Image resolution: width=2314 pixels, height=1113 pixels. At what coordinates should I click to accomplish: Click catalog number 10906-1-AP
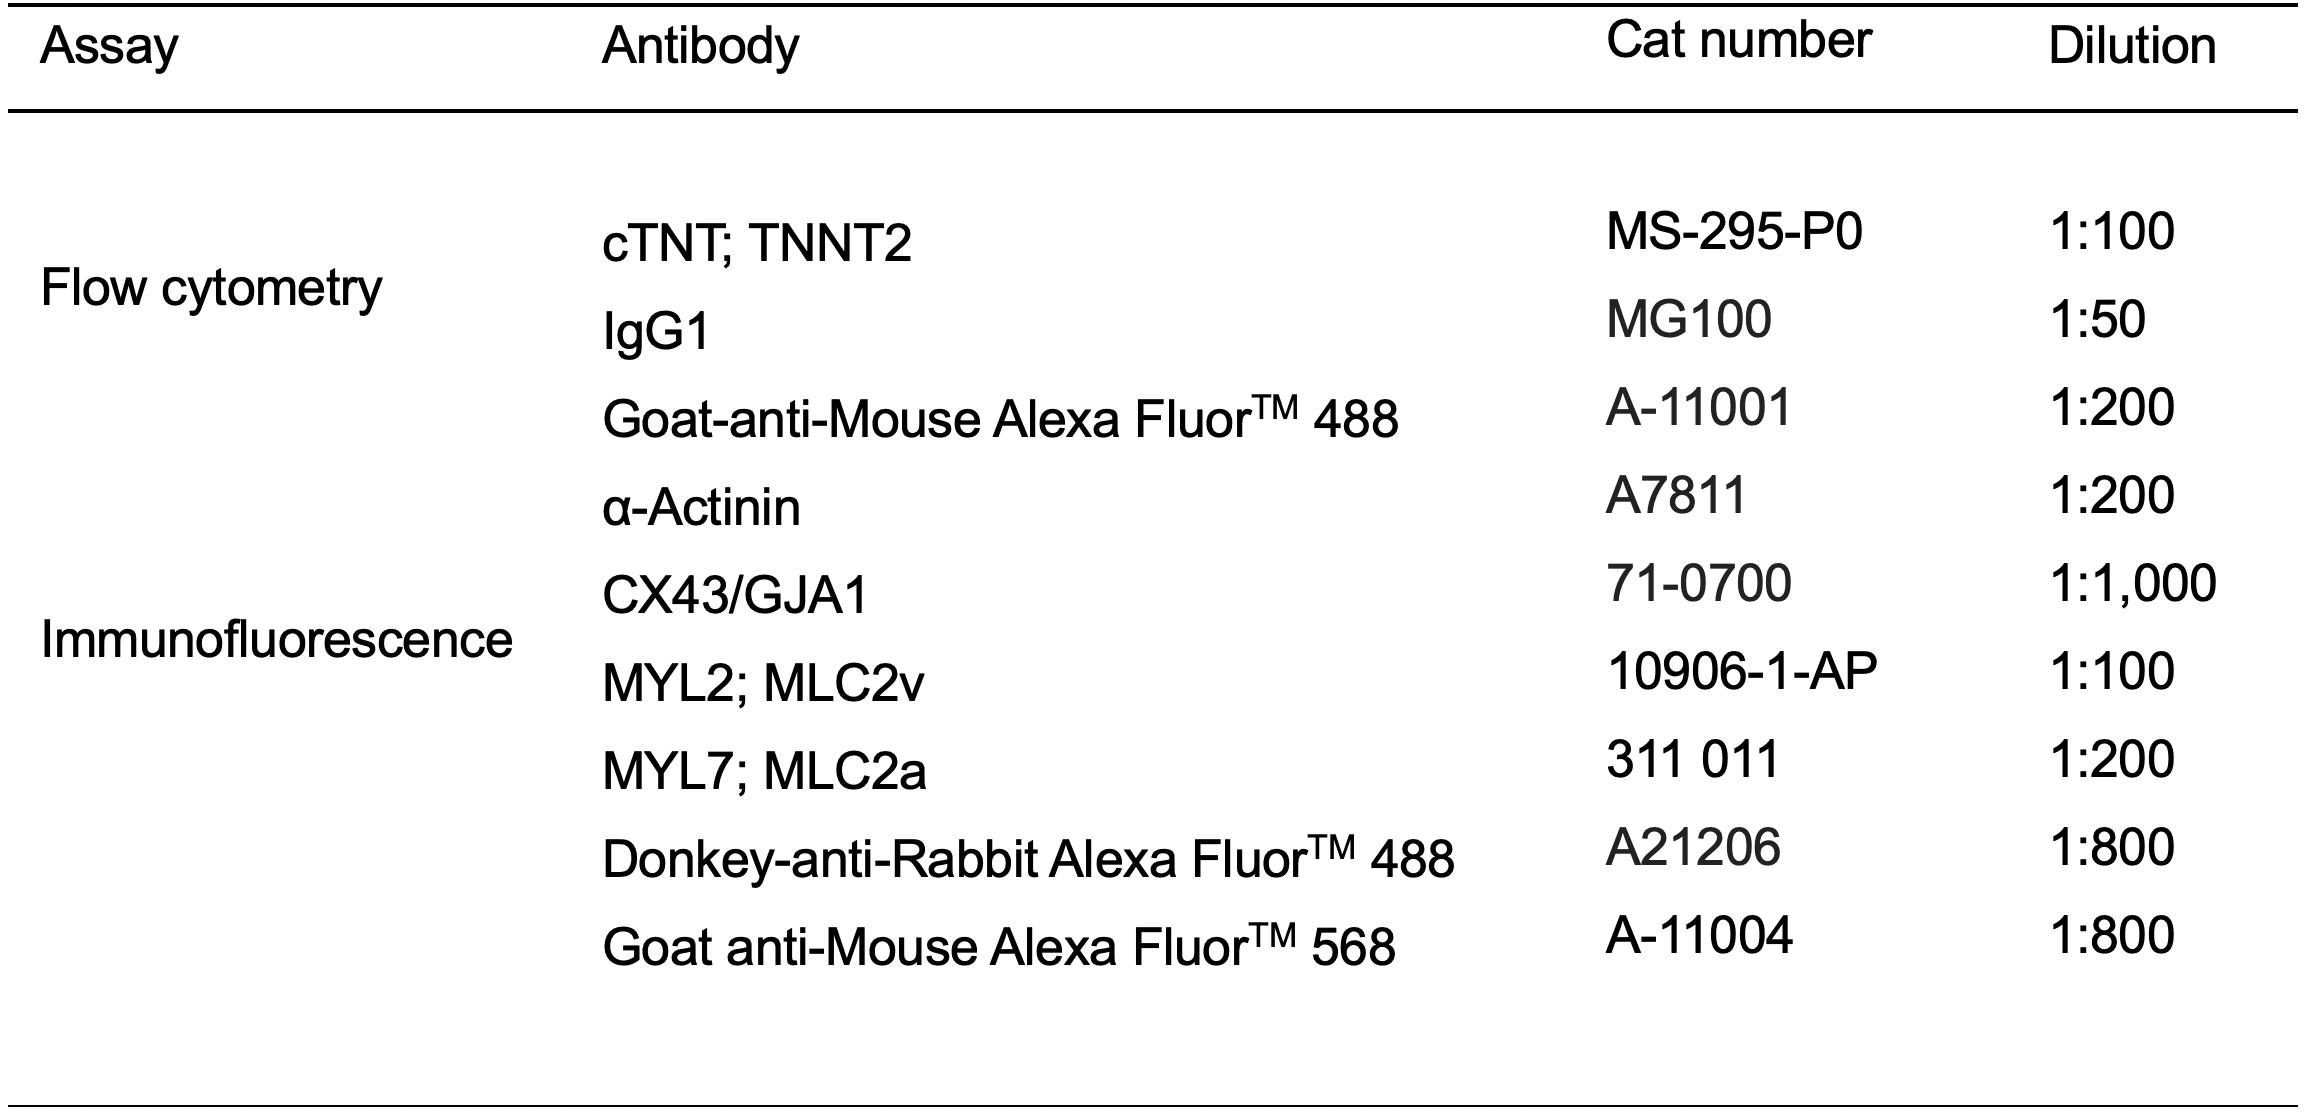[1741, 672]
